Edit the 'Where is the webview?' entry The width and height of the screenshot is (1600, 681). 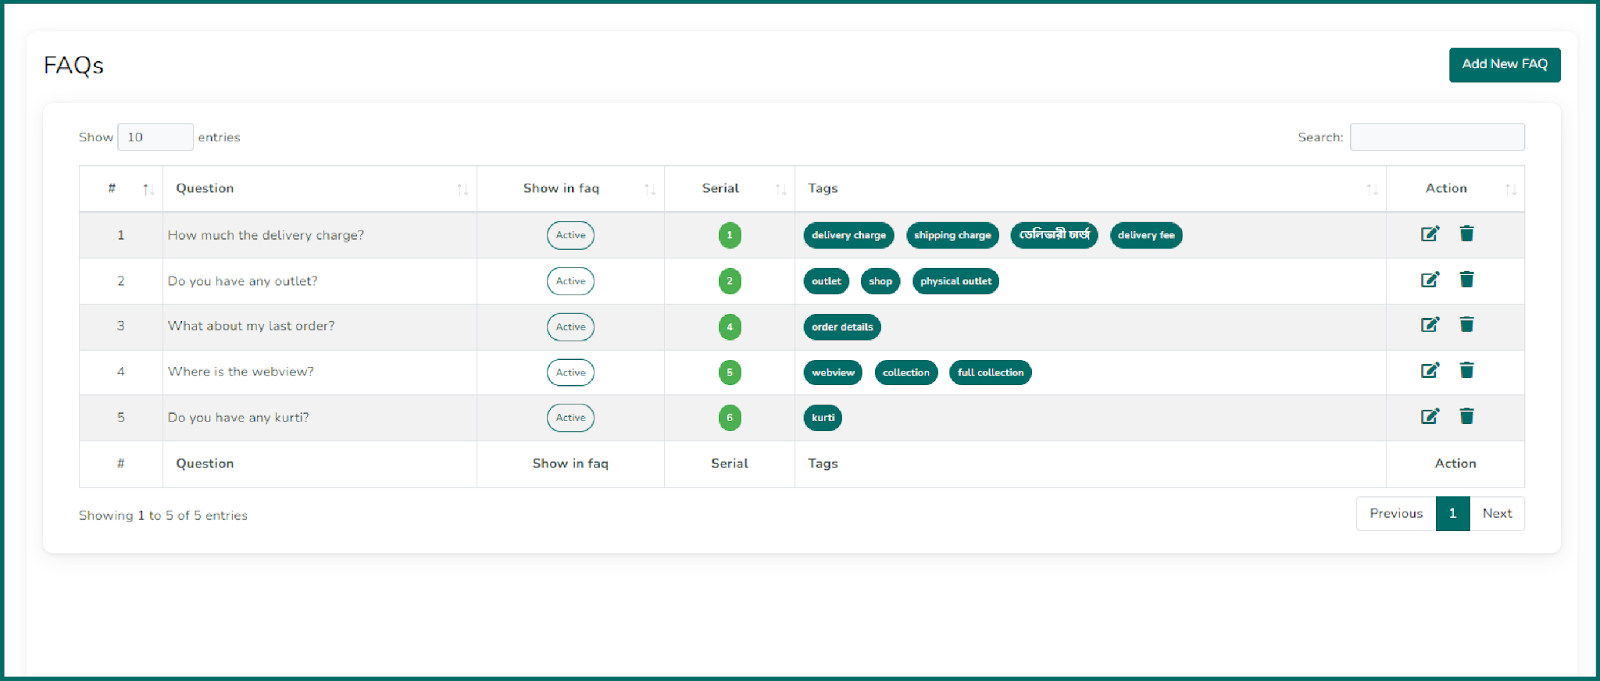[x=1430, y=371]
